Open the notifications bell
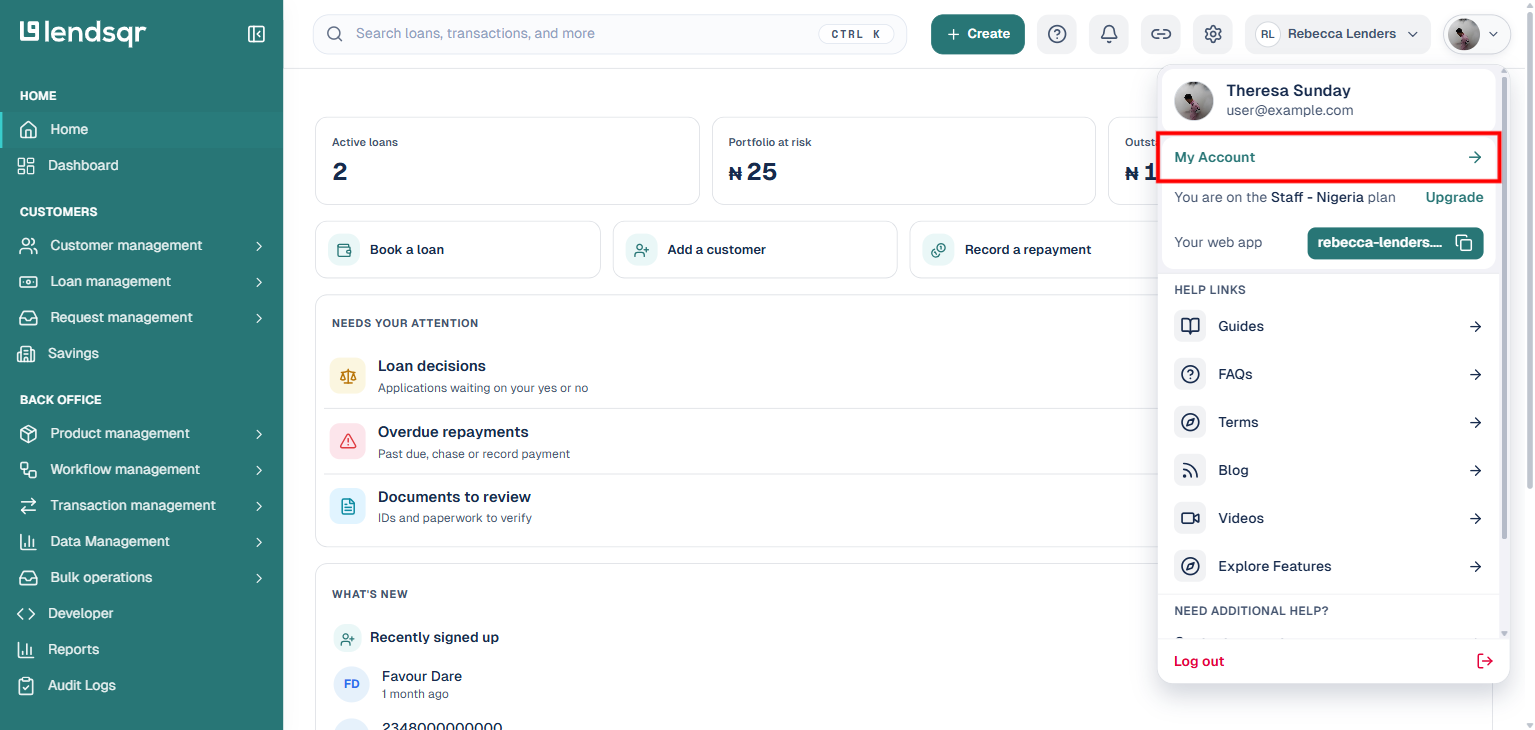This screenshot has height=730, width=1535. point(1109,34)
